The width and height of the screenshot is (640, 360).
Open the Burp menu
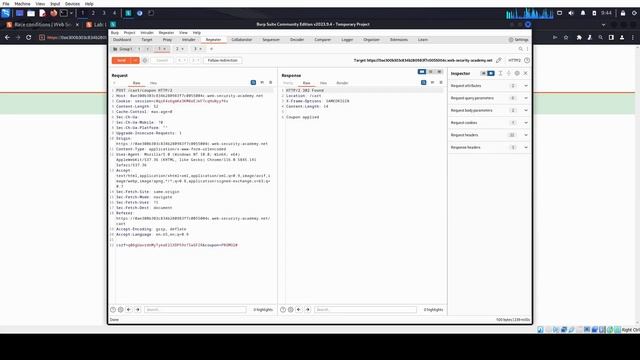pos(115,33)
